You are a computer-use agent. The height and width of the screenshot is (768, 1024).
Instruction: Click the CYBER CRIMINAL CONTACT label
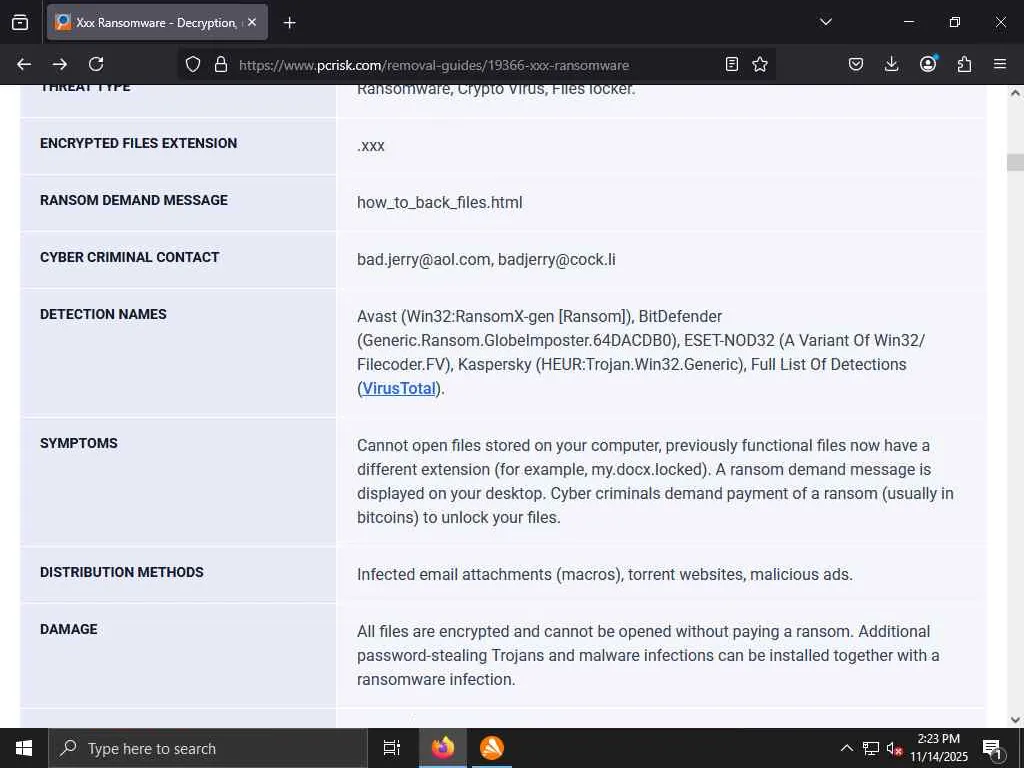129,257
